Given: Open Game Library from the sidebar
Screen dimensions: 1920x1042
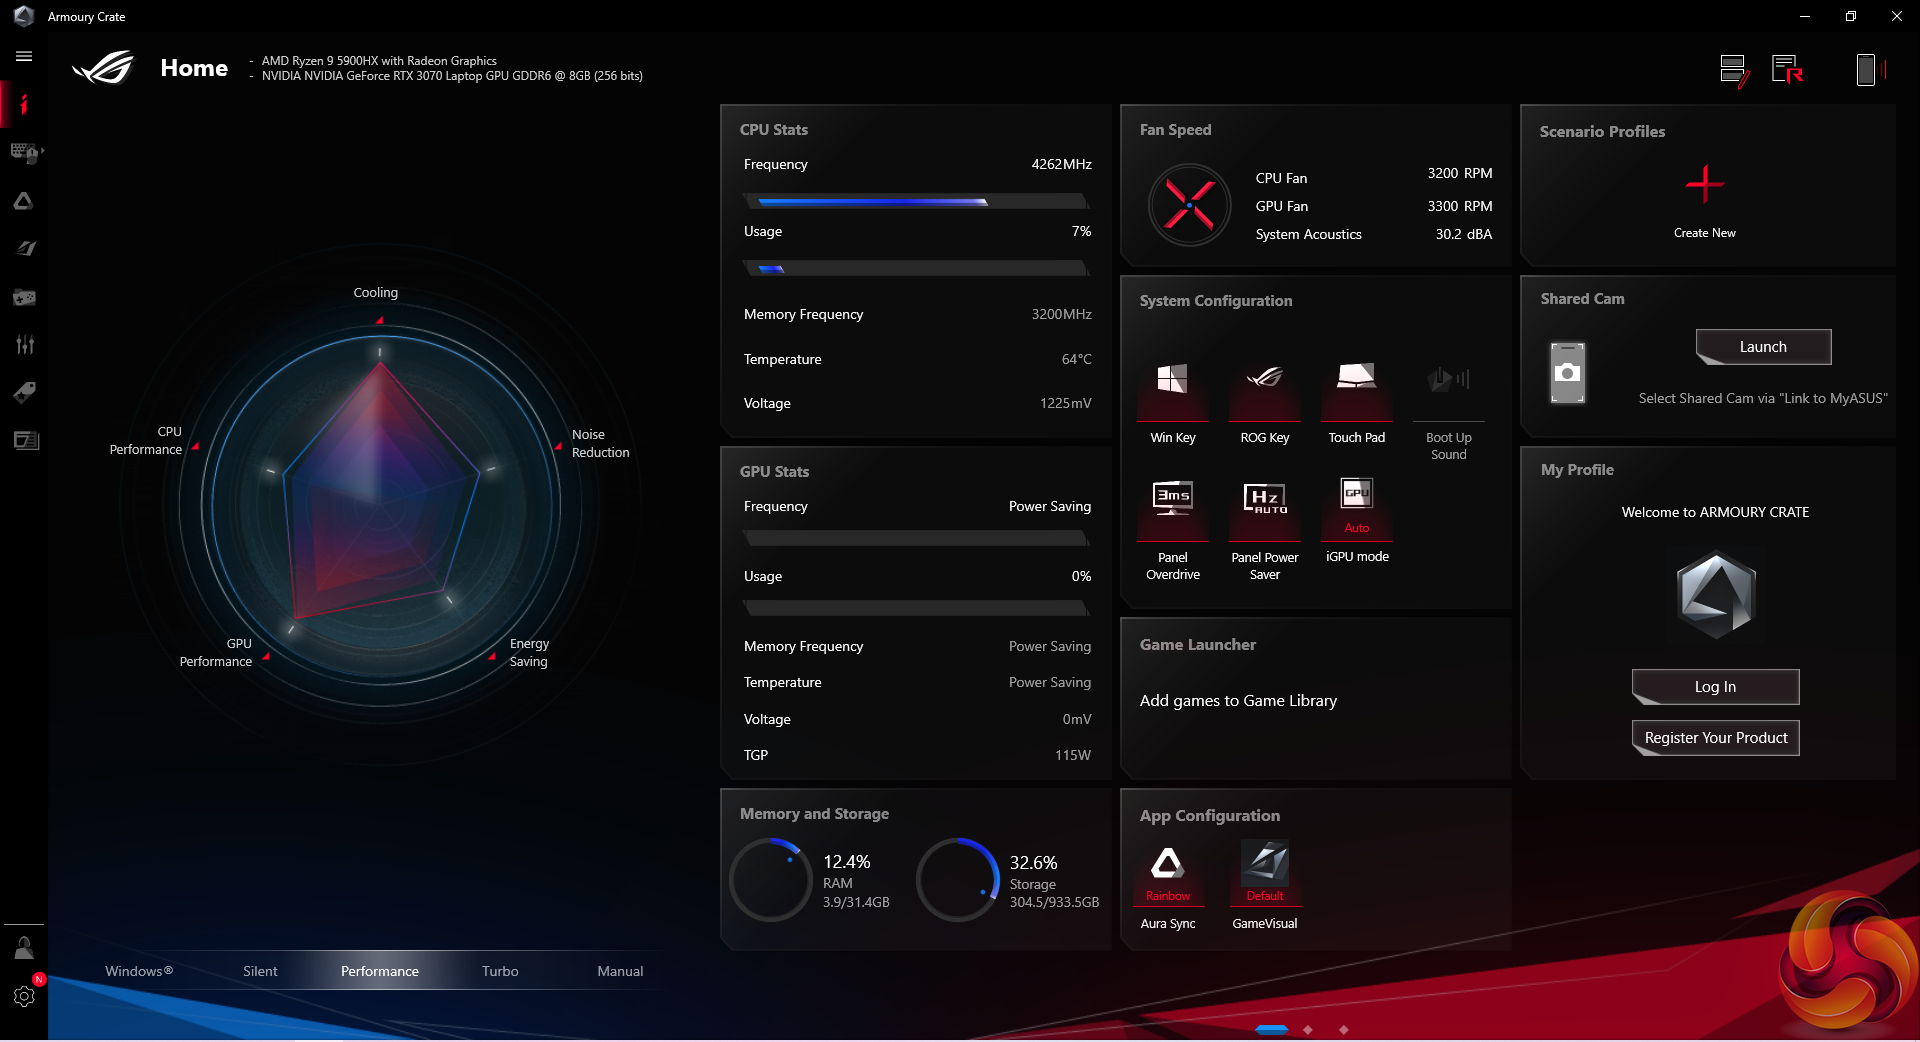Looking at the screenshot, I should (x=24, y=297).
